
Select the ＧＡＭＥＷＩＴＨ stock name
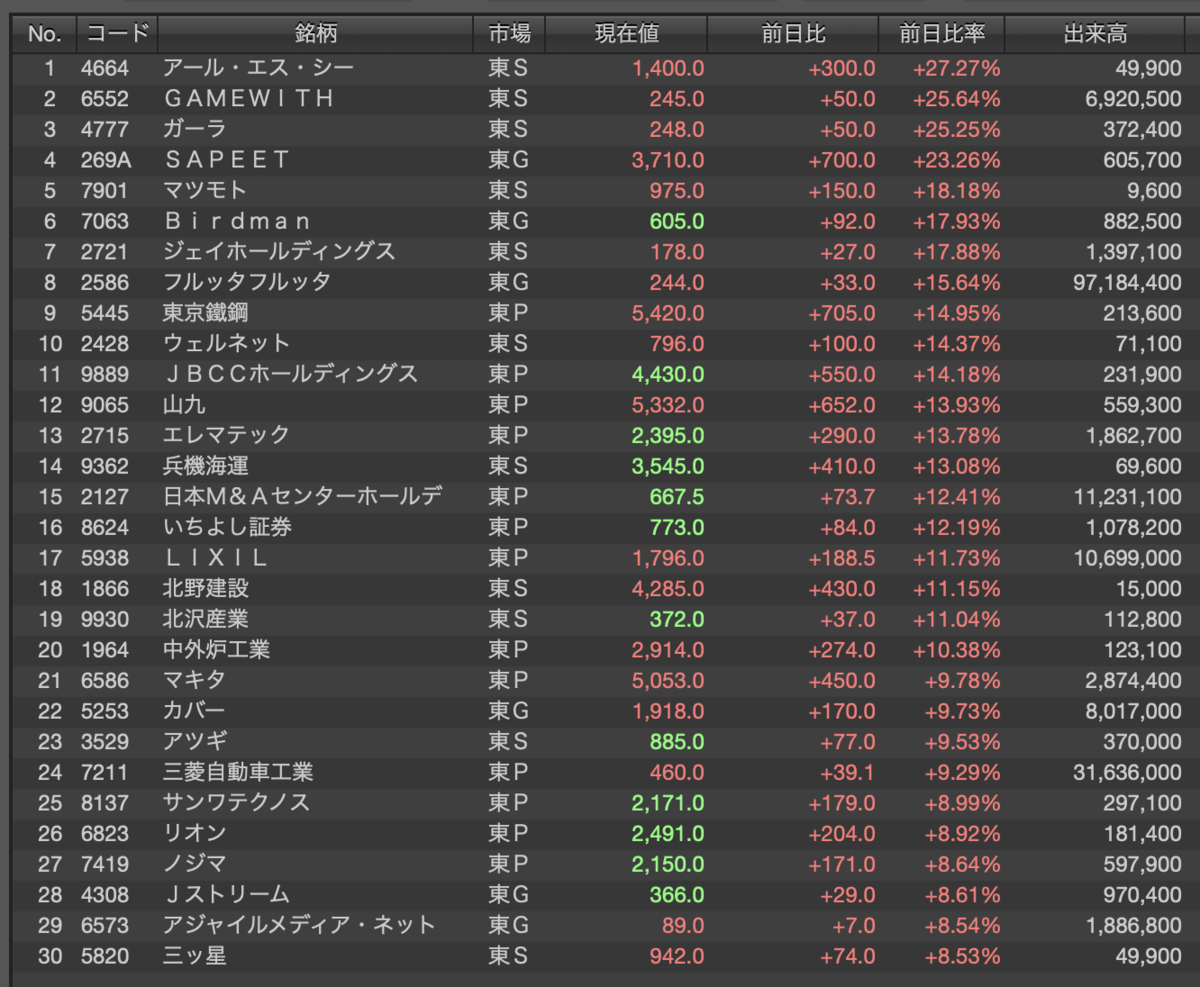tap(248, 99)
